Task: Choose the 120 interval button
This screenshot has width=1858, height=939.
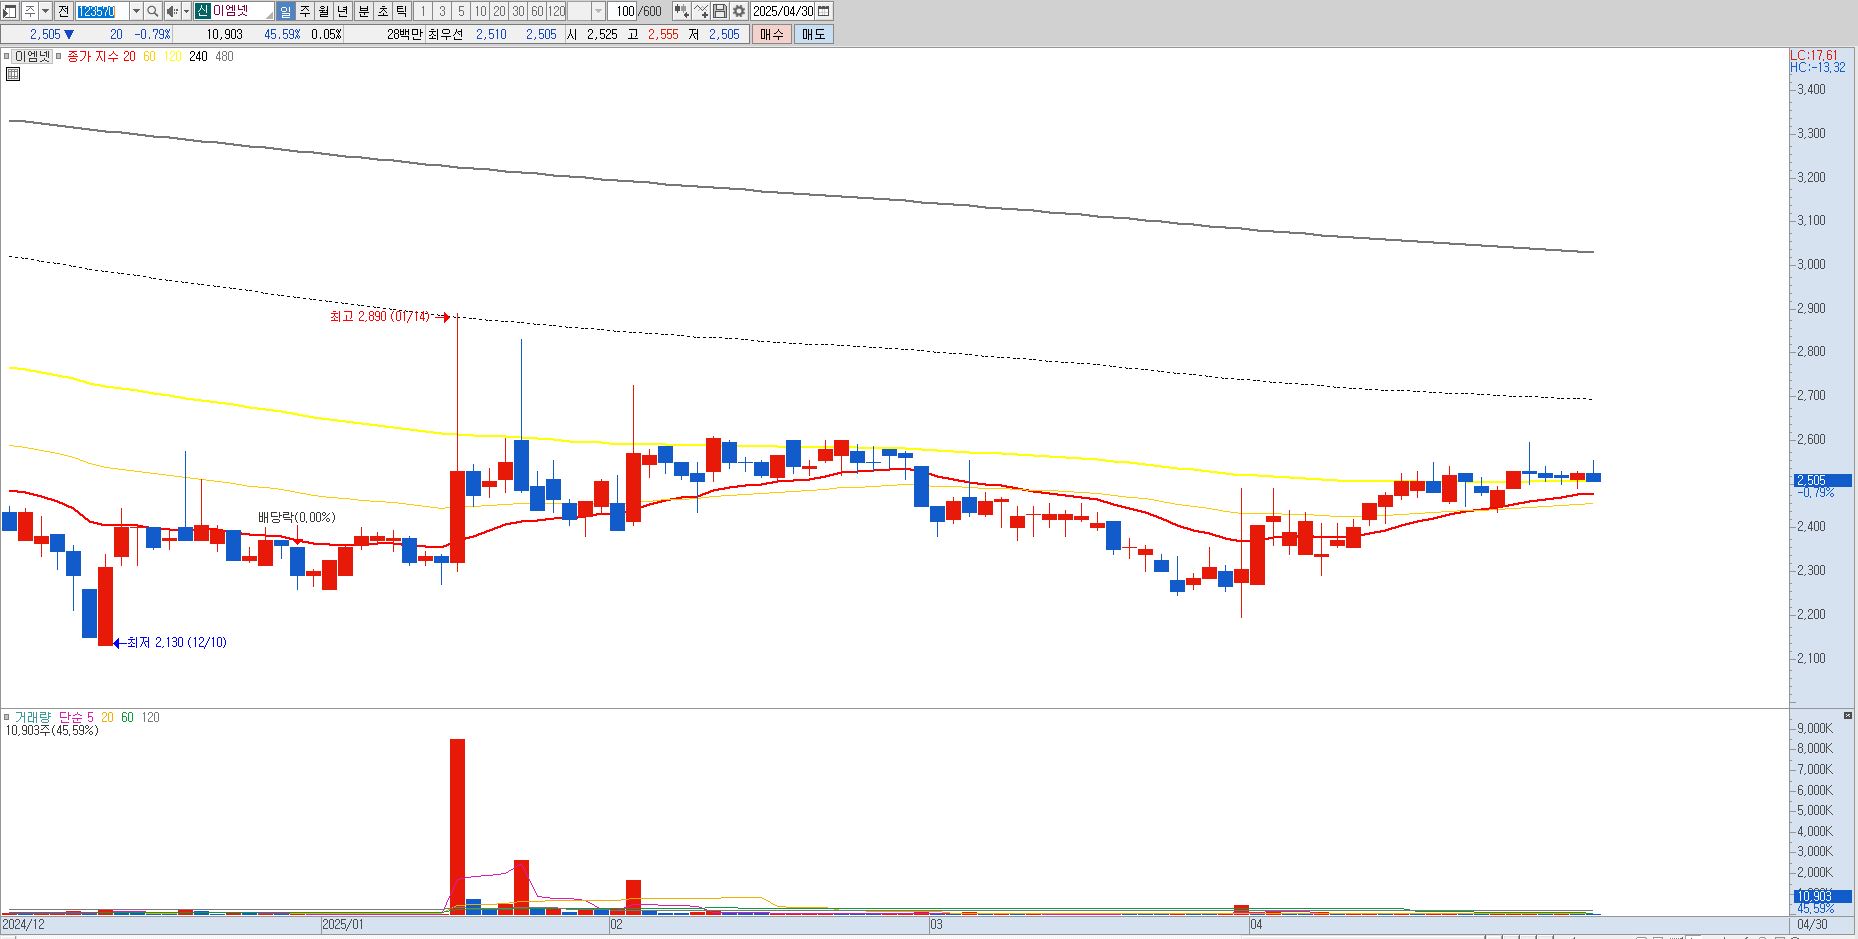Action: (556, 11)
